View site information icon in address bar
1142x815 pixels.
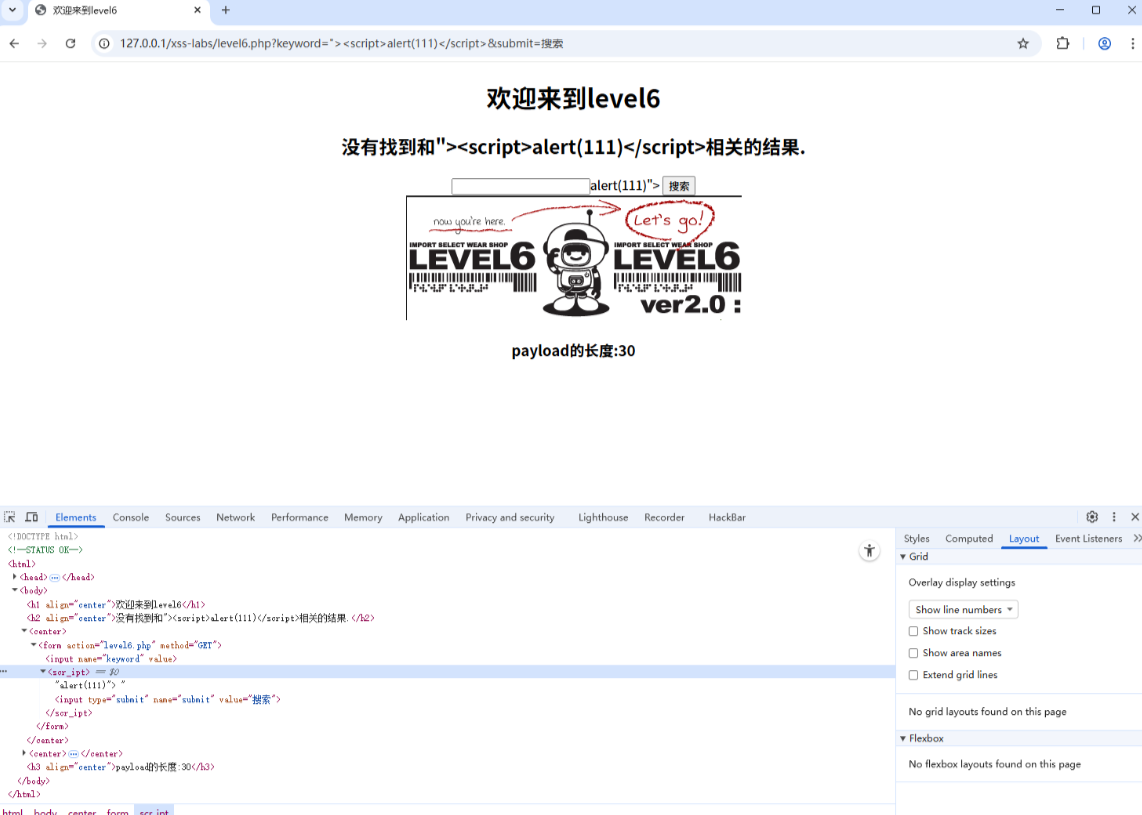pyautogui.click(x=104, y=44)
